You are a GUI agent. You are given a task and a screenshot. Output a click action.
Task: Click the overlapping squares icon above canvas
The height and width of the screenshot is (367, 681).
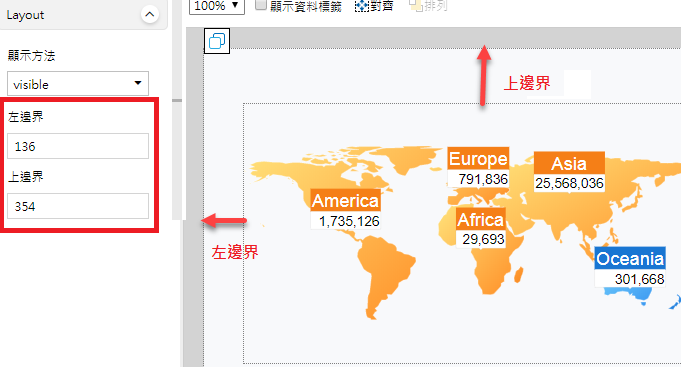[x=217, y=41]
